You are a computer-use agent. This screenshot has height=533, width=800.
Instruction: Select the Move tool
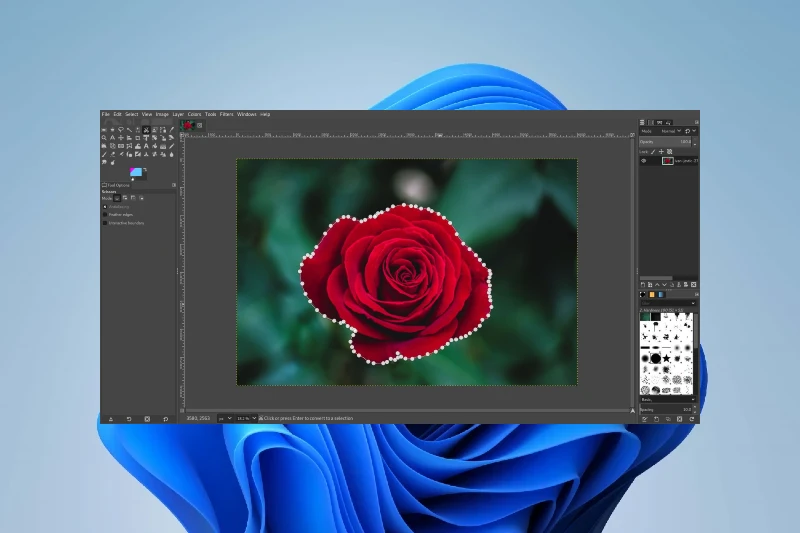click(121, 138)
